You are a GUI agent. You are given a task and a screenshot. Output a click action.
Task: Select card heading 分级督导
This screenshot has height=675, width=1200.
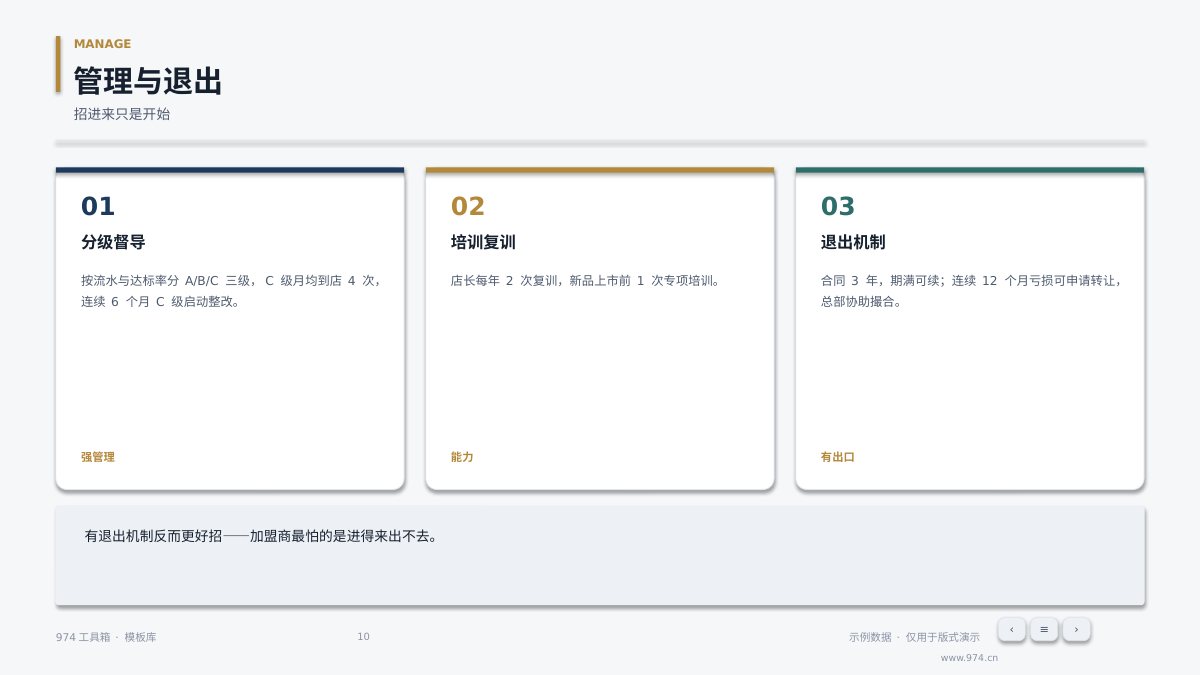pos(113,242)
